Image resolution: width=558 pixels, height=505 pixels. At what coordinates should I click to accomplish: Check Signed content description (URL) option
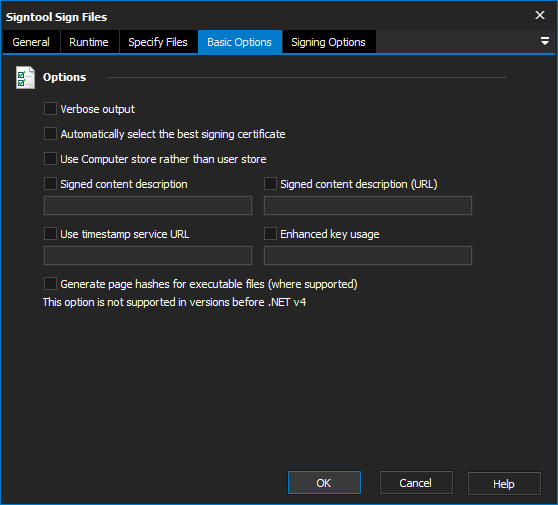(x=270, y=184)
